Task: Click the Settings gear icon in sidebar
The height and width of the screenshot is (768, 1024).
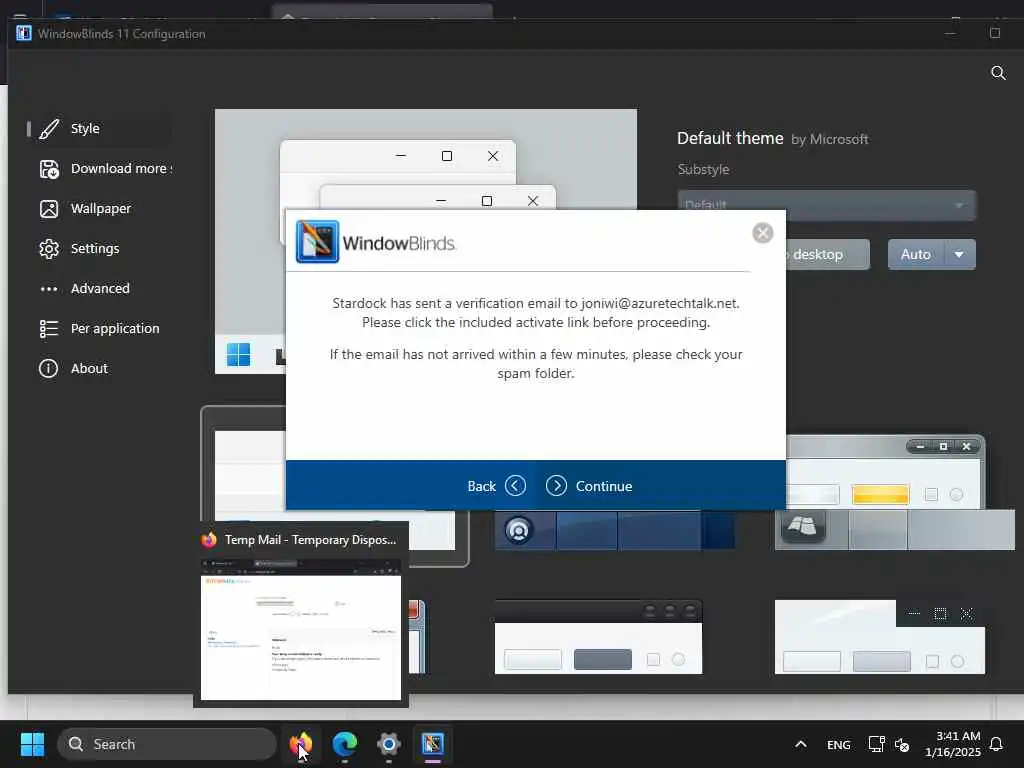Action: (x=48, y=249)
